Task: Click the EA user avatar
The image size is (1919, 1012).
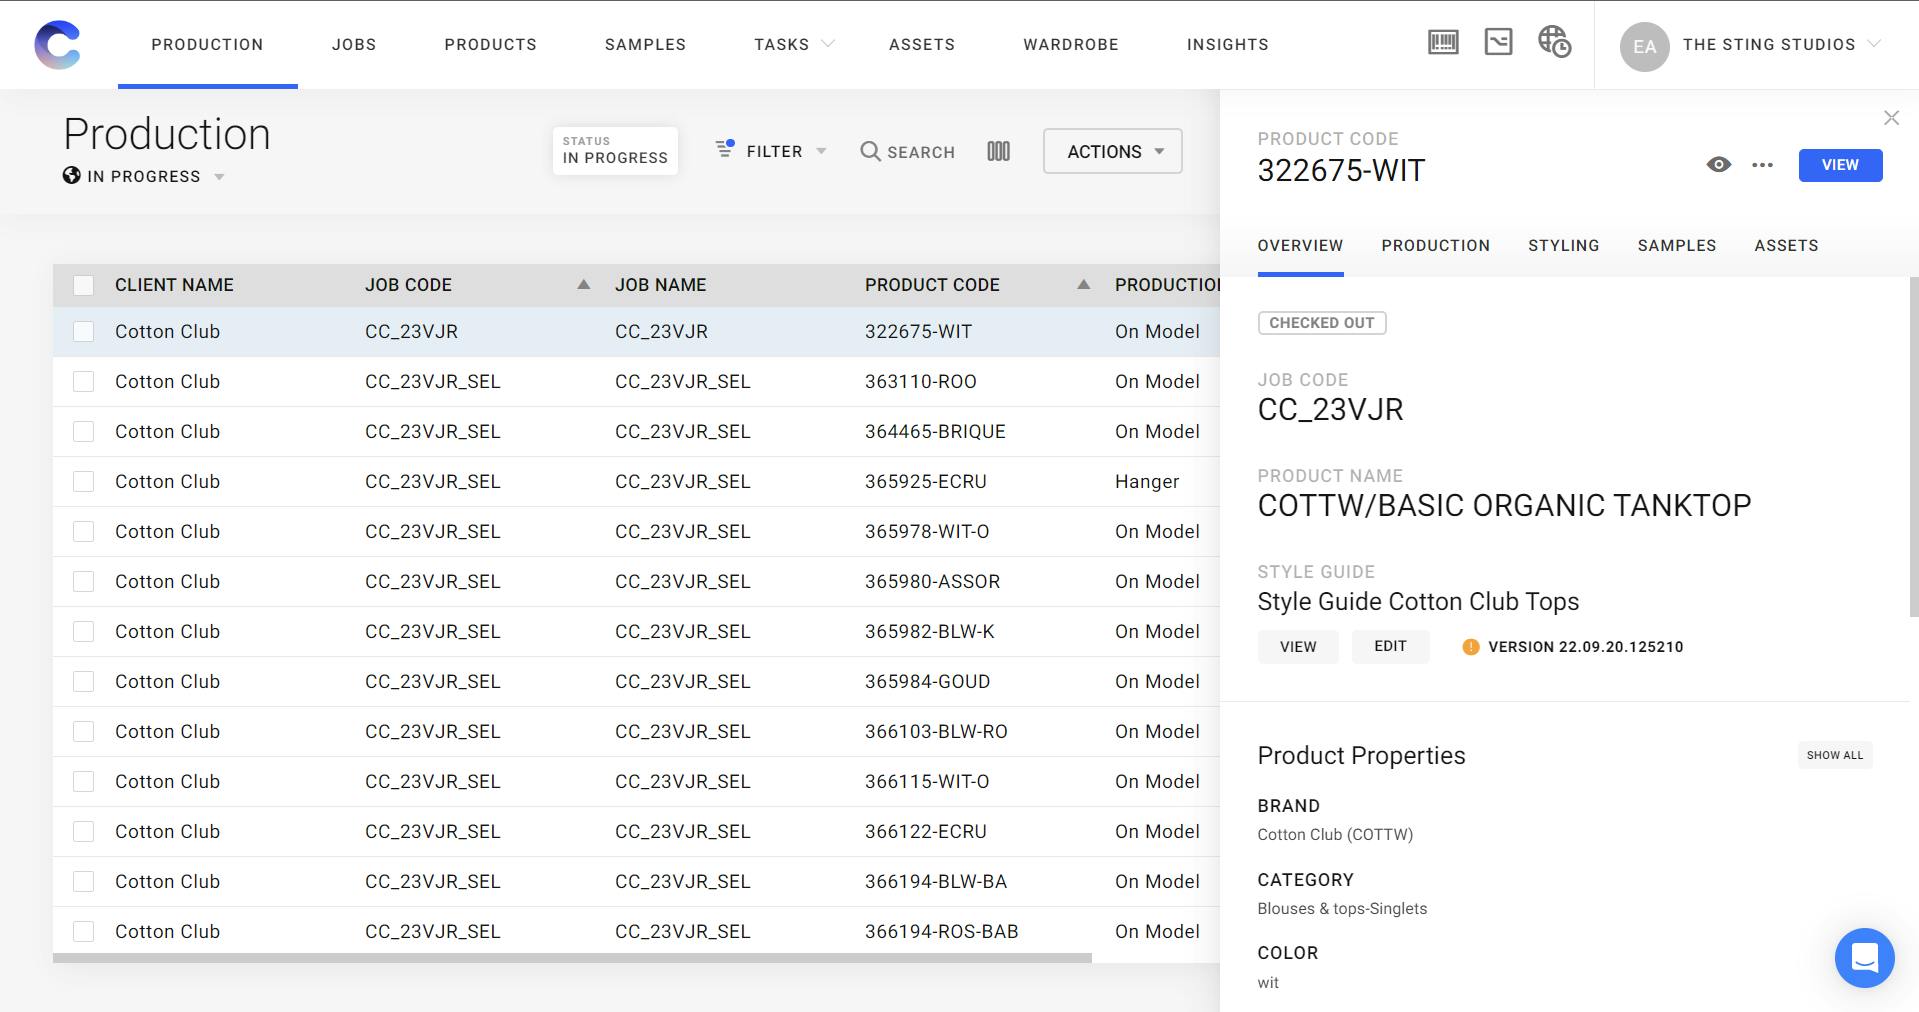Action: click(1644, 46)
